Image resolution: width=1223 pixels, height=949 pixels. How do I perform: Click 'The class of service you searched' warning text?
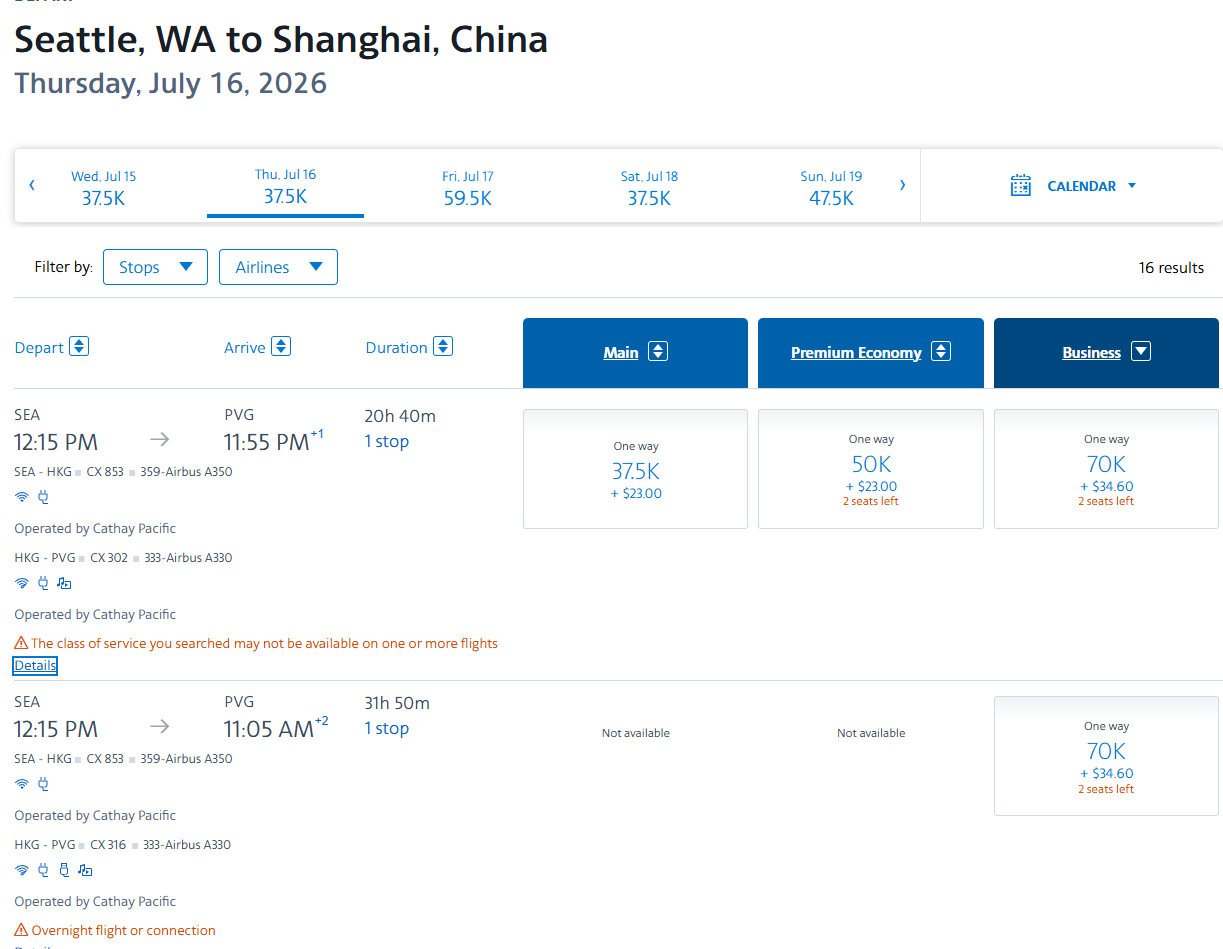pos(264,643)
